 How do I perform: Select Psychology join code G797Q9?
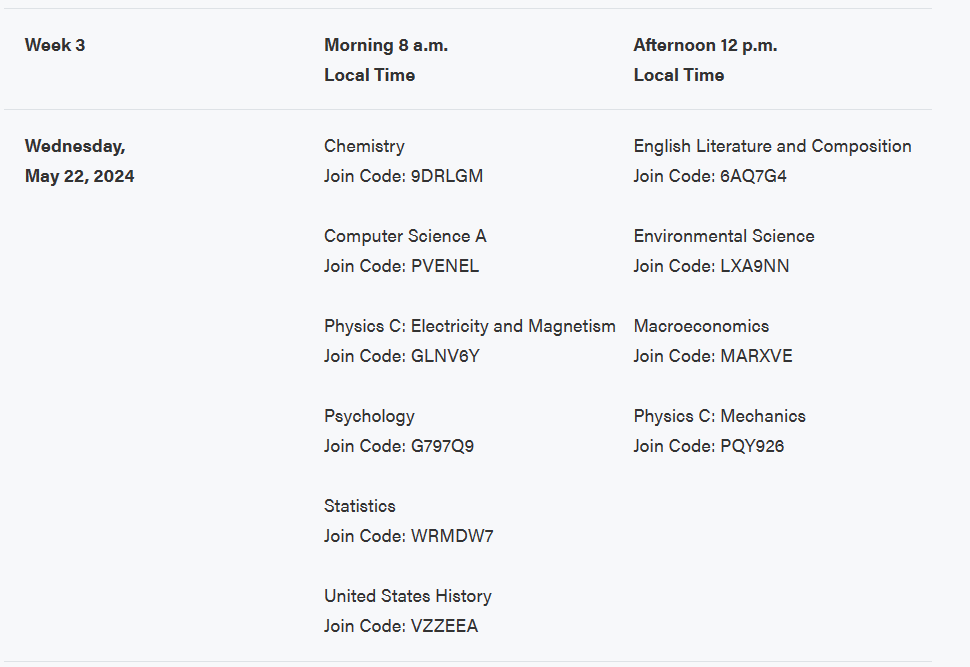pyautogui.click(x=442, y=446)
